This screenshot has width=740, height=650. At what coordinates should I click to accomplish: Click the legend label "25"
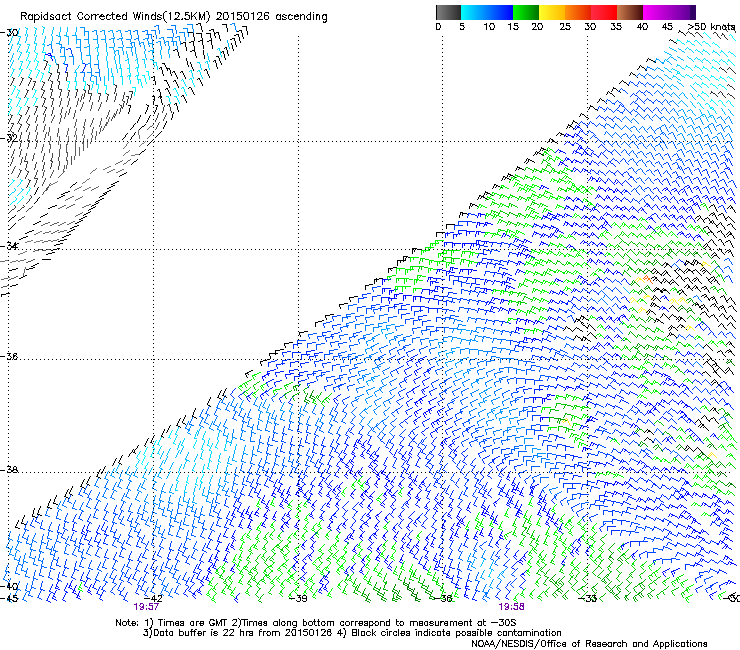tap(565, 27)
